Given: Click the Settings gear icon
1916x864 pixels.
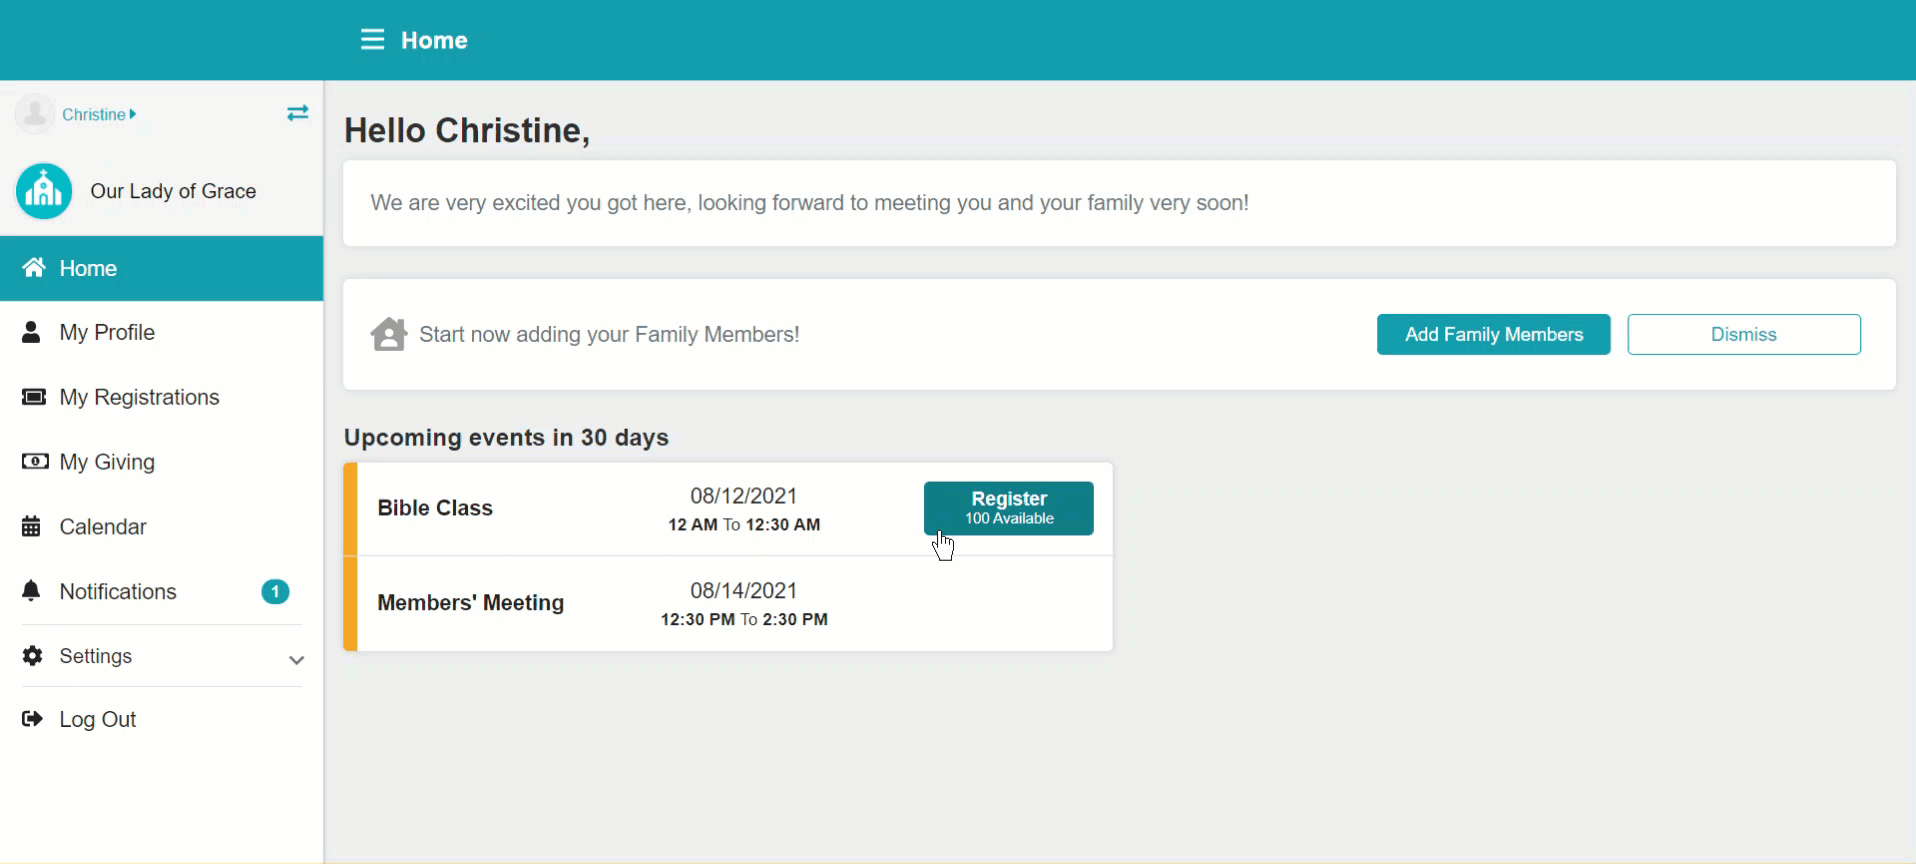Looking at the screenshot, I should point(32,656).
